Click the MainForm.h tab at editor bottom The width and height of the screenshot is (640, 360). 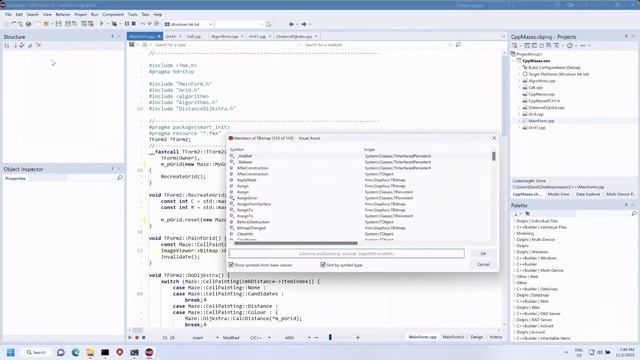pyautogui.click(x=453, y=337)
